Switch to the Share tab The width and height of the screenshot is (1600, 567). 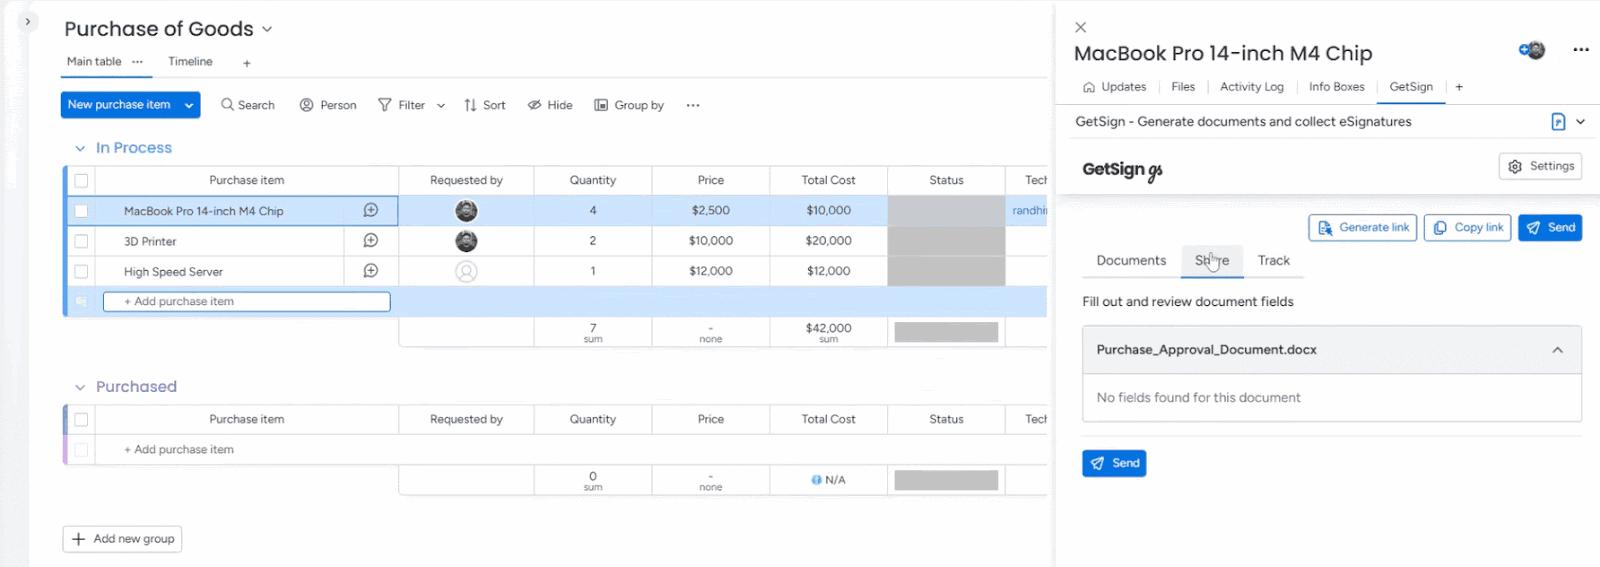(x=1212, y=261)
